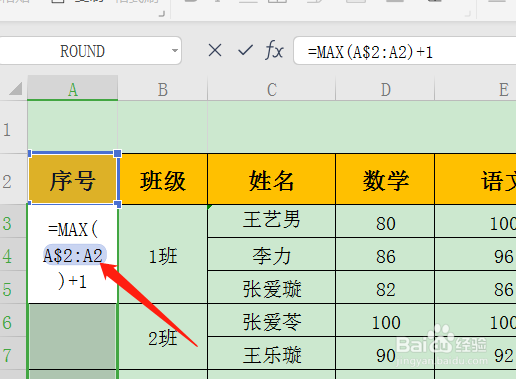
Task: Select column E header
Action: pyautogui.click(x=475, y=88)
